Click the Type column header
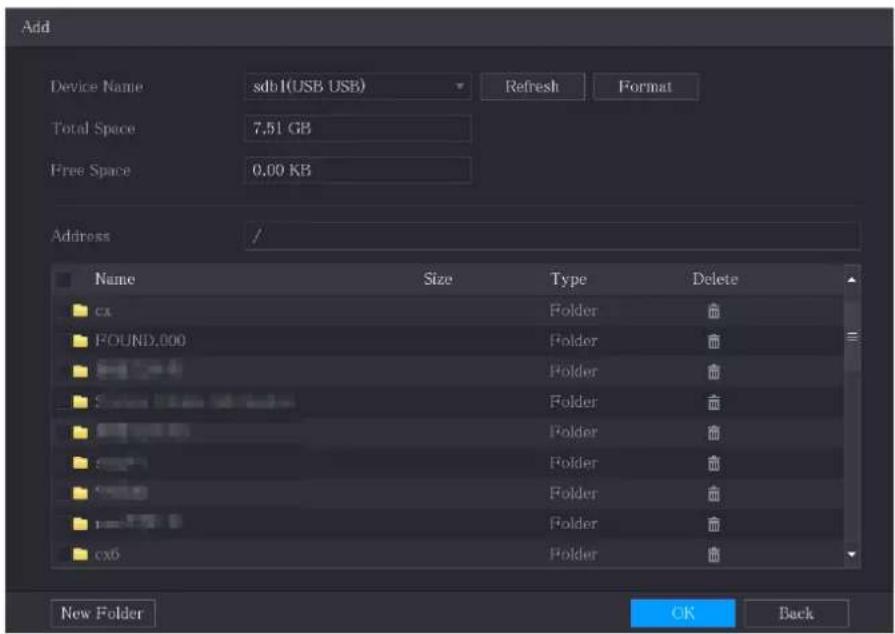This screenshot has height=634, width=895. click(568, 280)
